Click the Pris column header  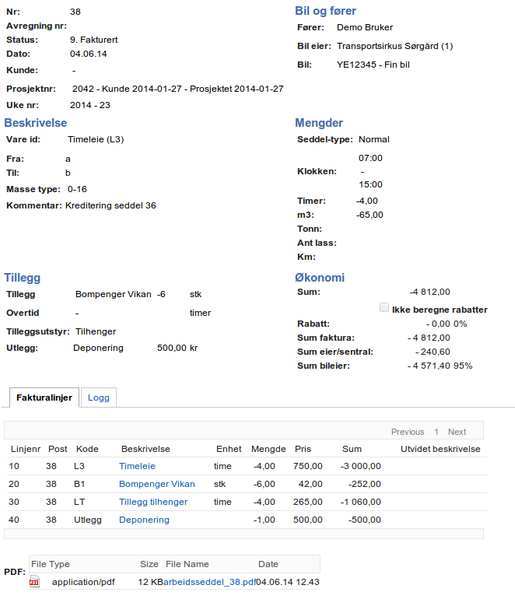[x=303, y=449]
